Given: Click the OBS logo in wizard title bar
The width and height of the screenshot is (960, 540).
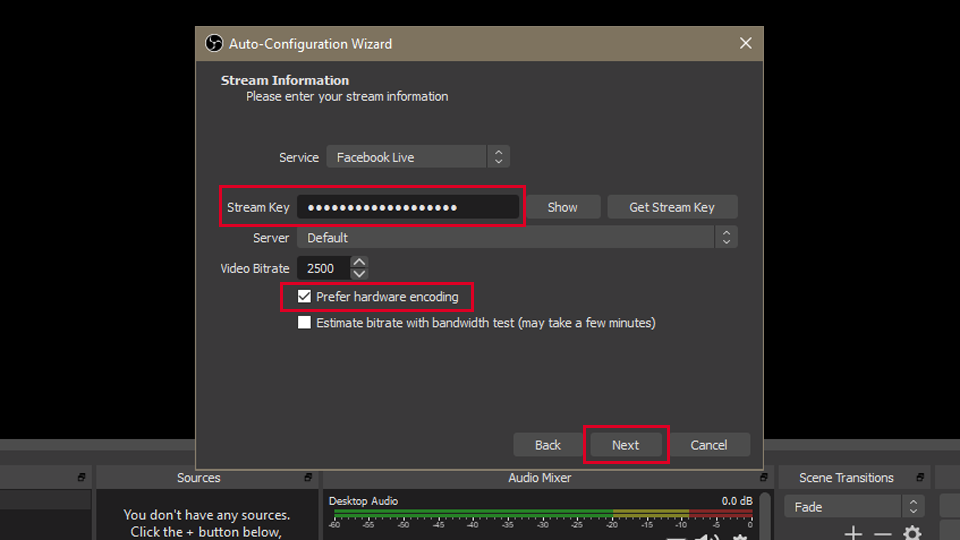Looking at the screenshot, I should 214,43.
